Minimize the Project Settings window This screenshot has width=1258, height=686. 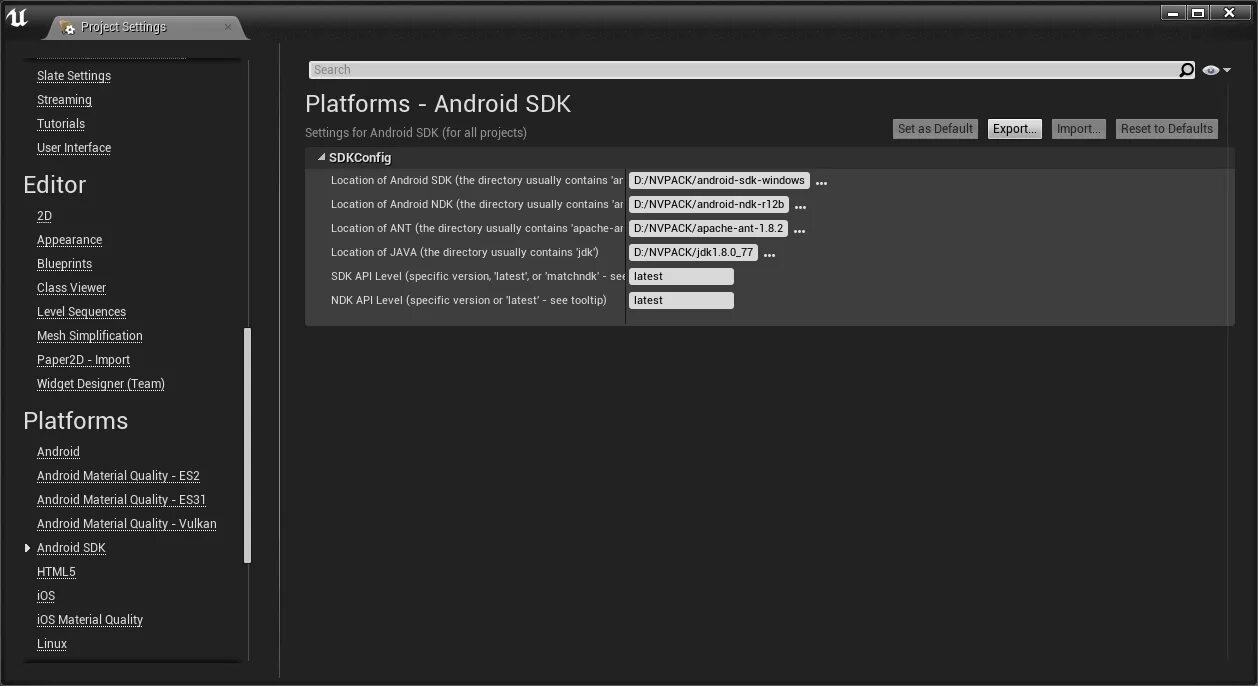[1173, 13]
